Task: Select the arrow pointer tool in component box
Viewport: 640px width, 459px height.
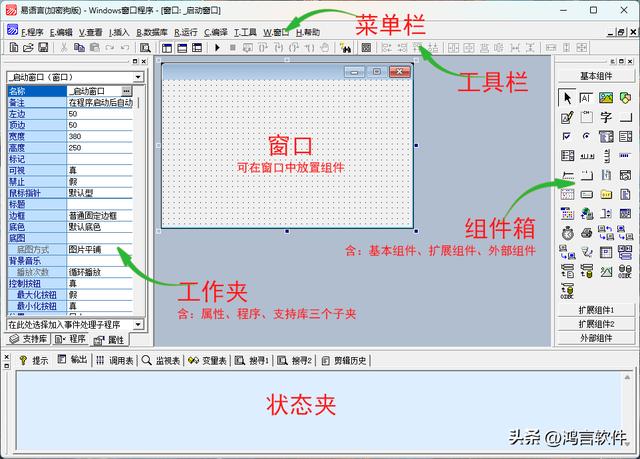Action: click(x=568, y=97)
